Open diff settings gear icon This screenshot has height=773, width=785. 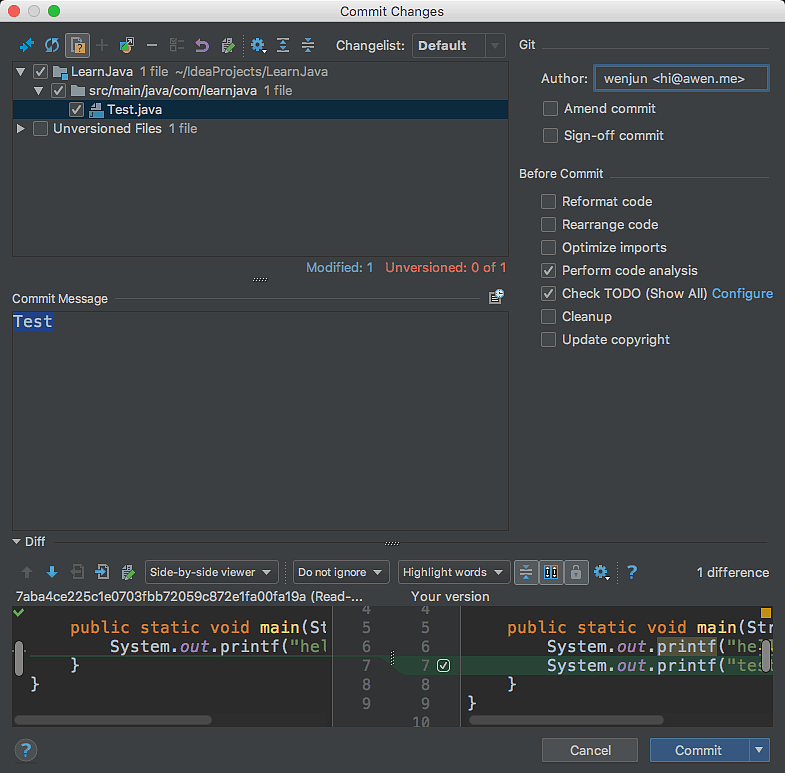pos(600,572)
